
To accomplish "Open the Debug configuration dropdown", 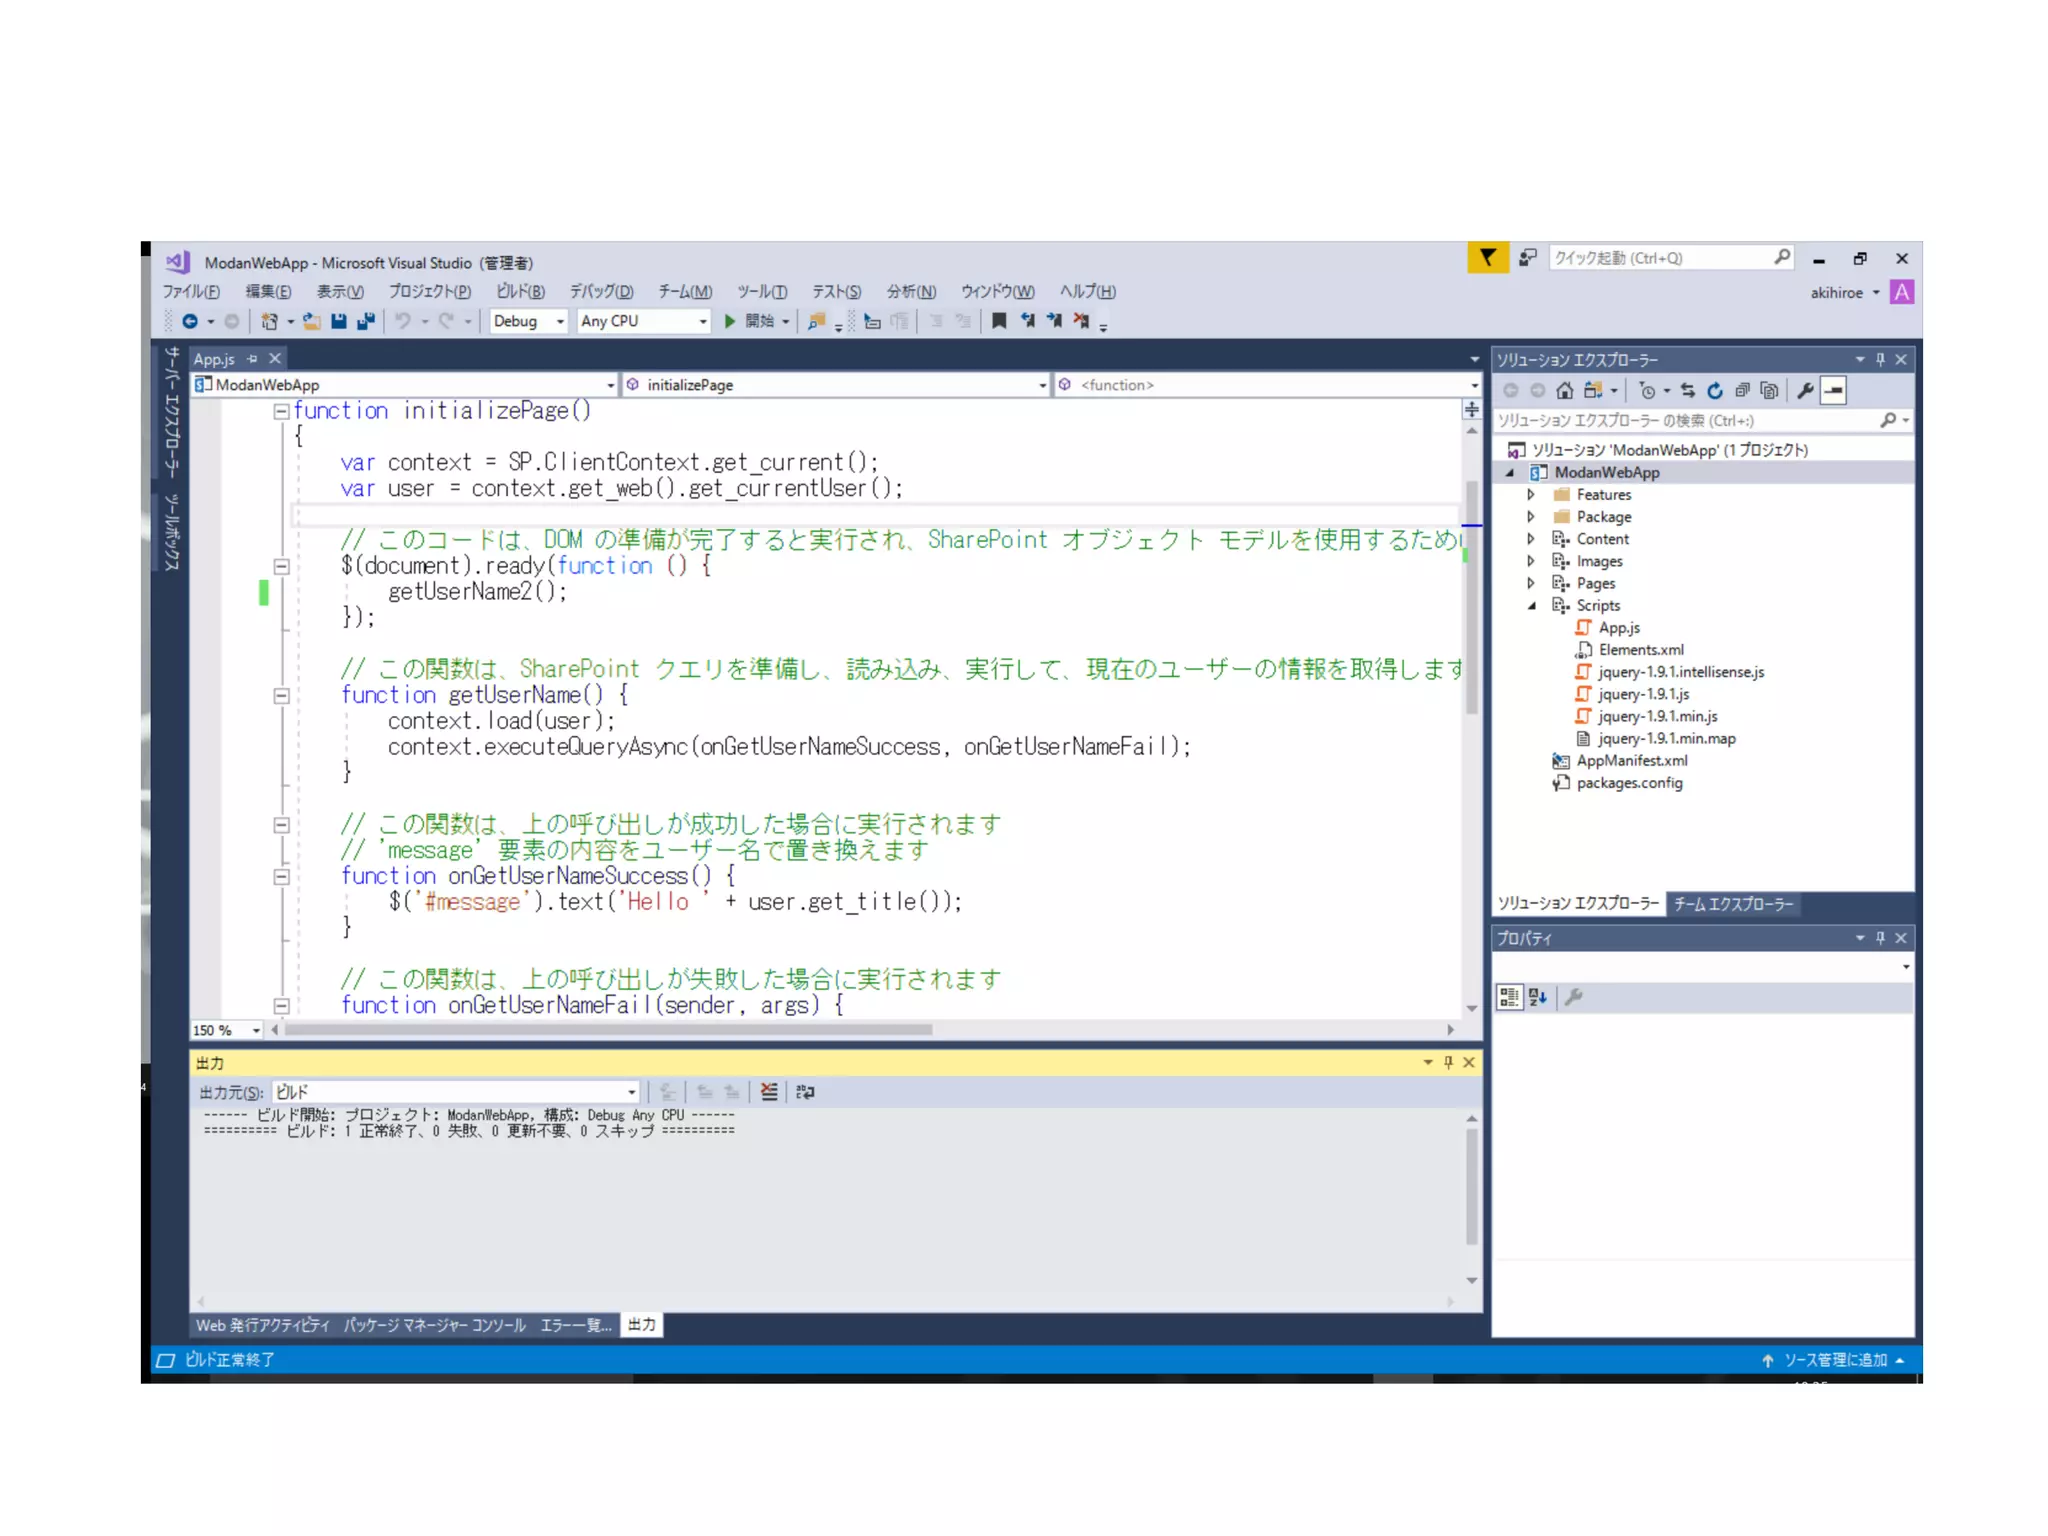I will point(559,321).
